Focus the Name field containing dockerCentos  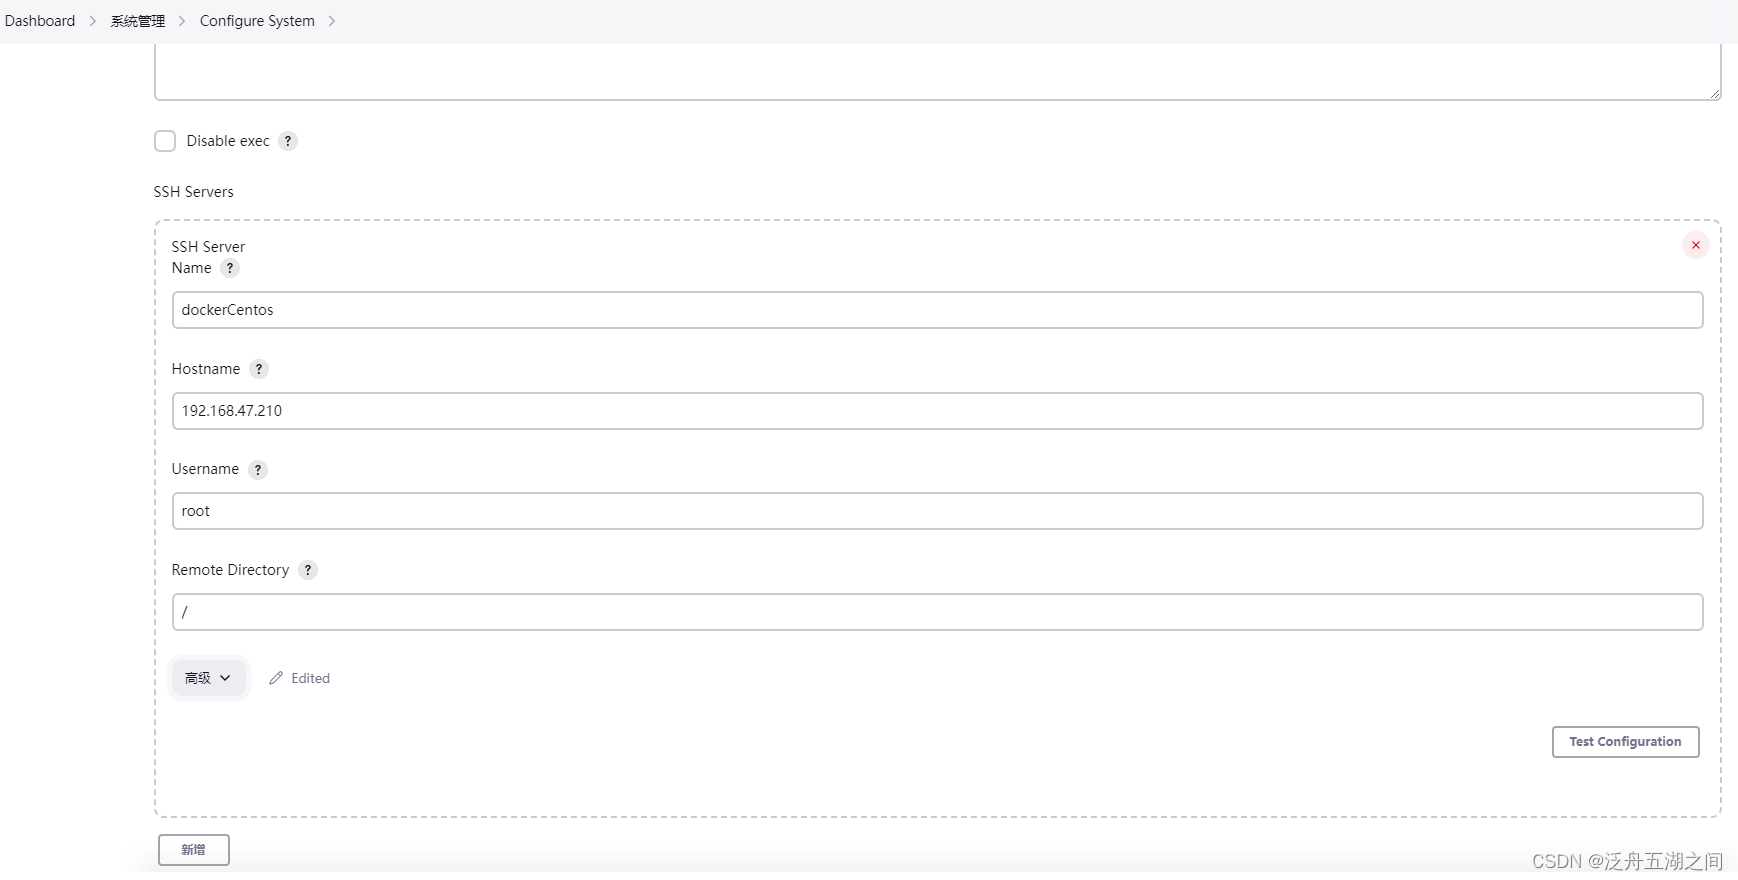point(937,310)
